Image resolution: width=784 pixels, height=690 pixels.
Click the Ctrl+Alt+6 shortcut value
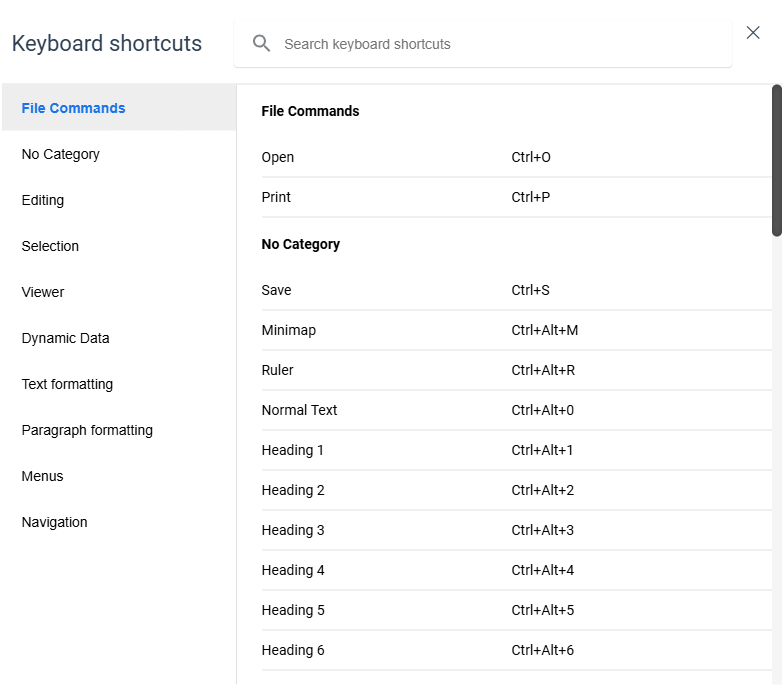[x=542, y=650]
